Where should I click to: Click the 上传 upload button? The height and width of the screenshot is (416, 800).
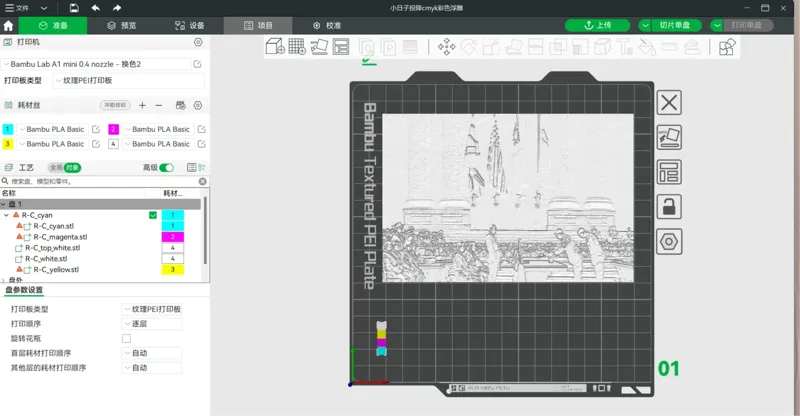point(597,26)
